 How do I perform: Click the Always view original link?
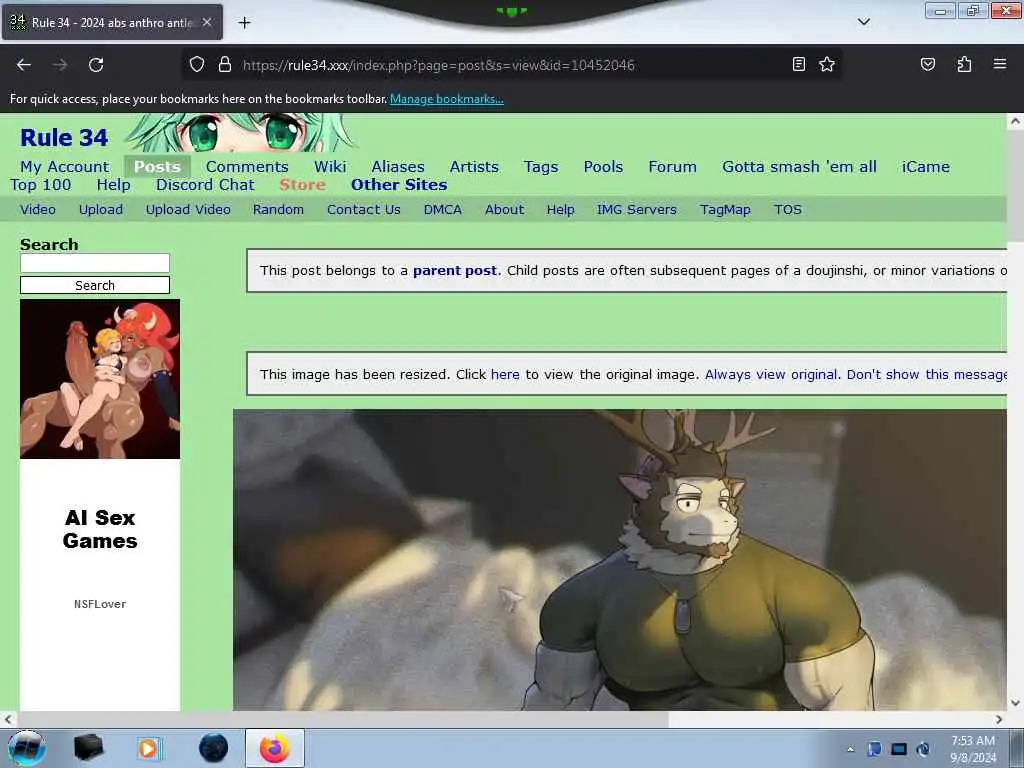(x=771, y=374)
